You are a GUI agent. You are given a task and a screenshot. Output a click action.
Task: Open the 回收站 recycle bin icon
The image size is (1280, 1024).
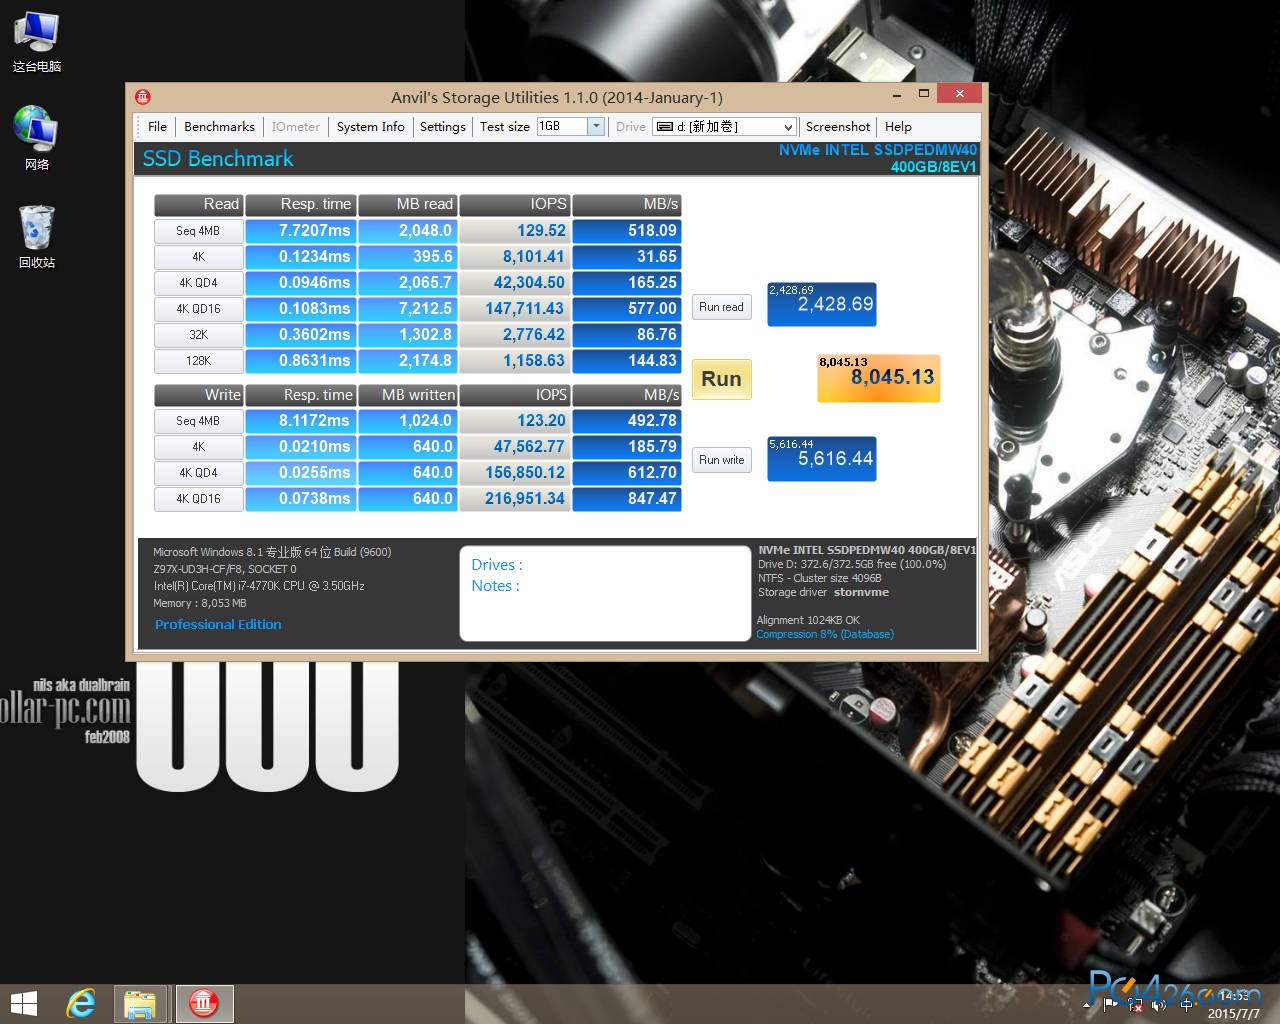[x=37, y=237]
